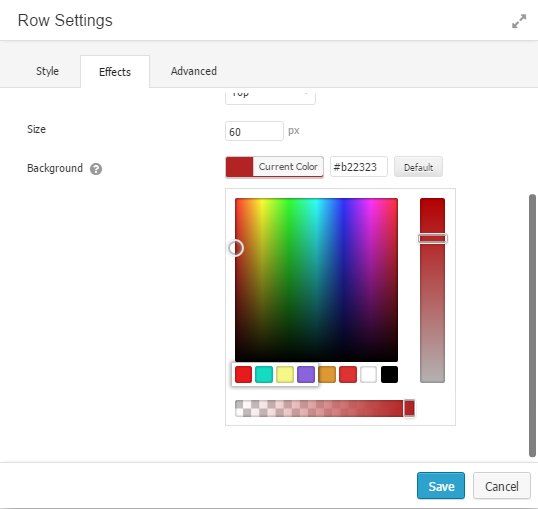Expand the Row Settings dialog to fullscreen
The width and height of the screenshot is (538, 509).
tap(519, 21)
